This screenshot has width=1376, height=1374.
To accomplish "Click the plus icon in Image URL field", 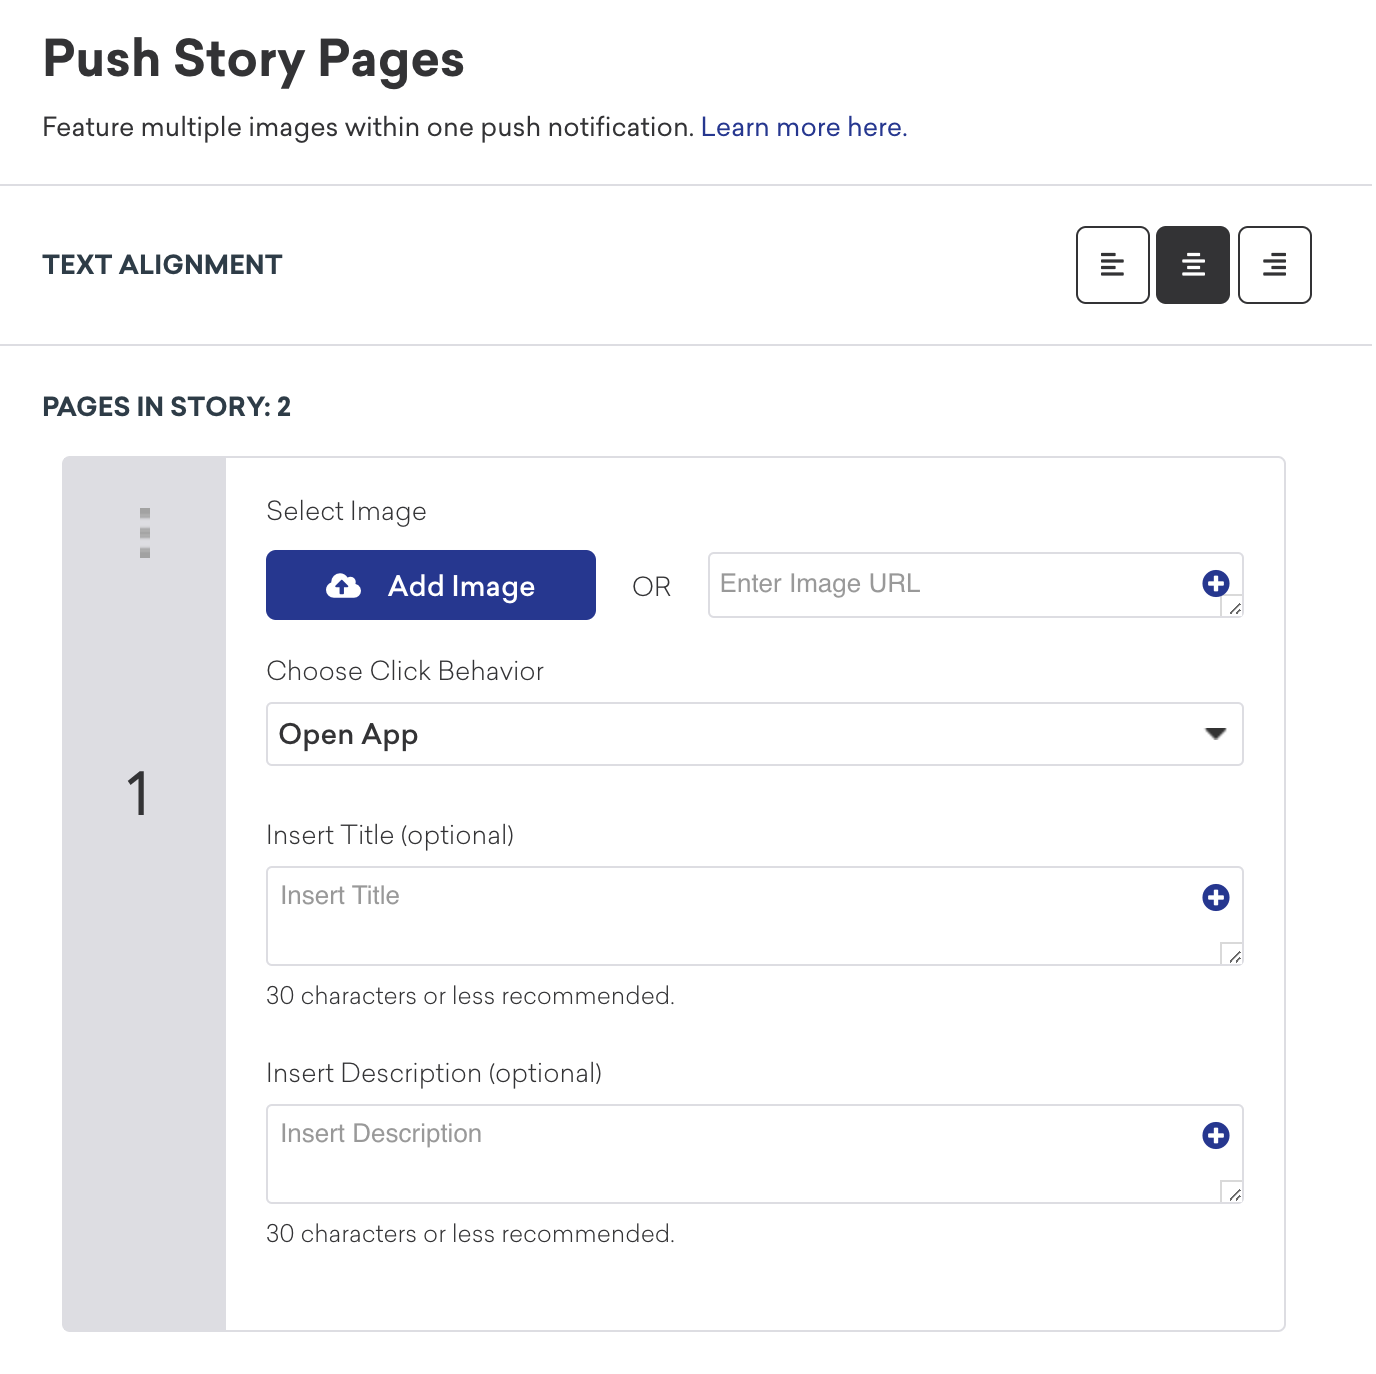I will [x=1215, y=583].
